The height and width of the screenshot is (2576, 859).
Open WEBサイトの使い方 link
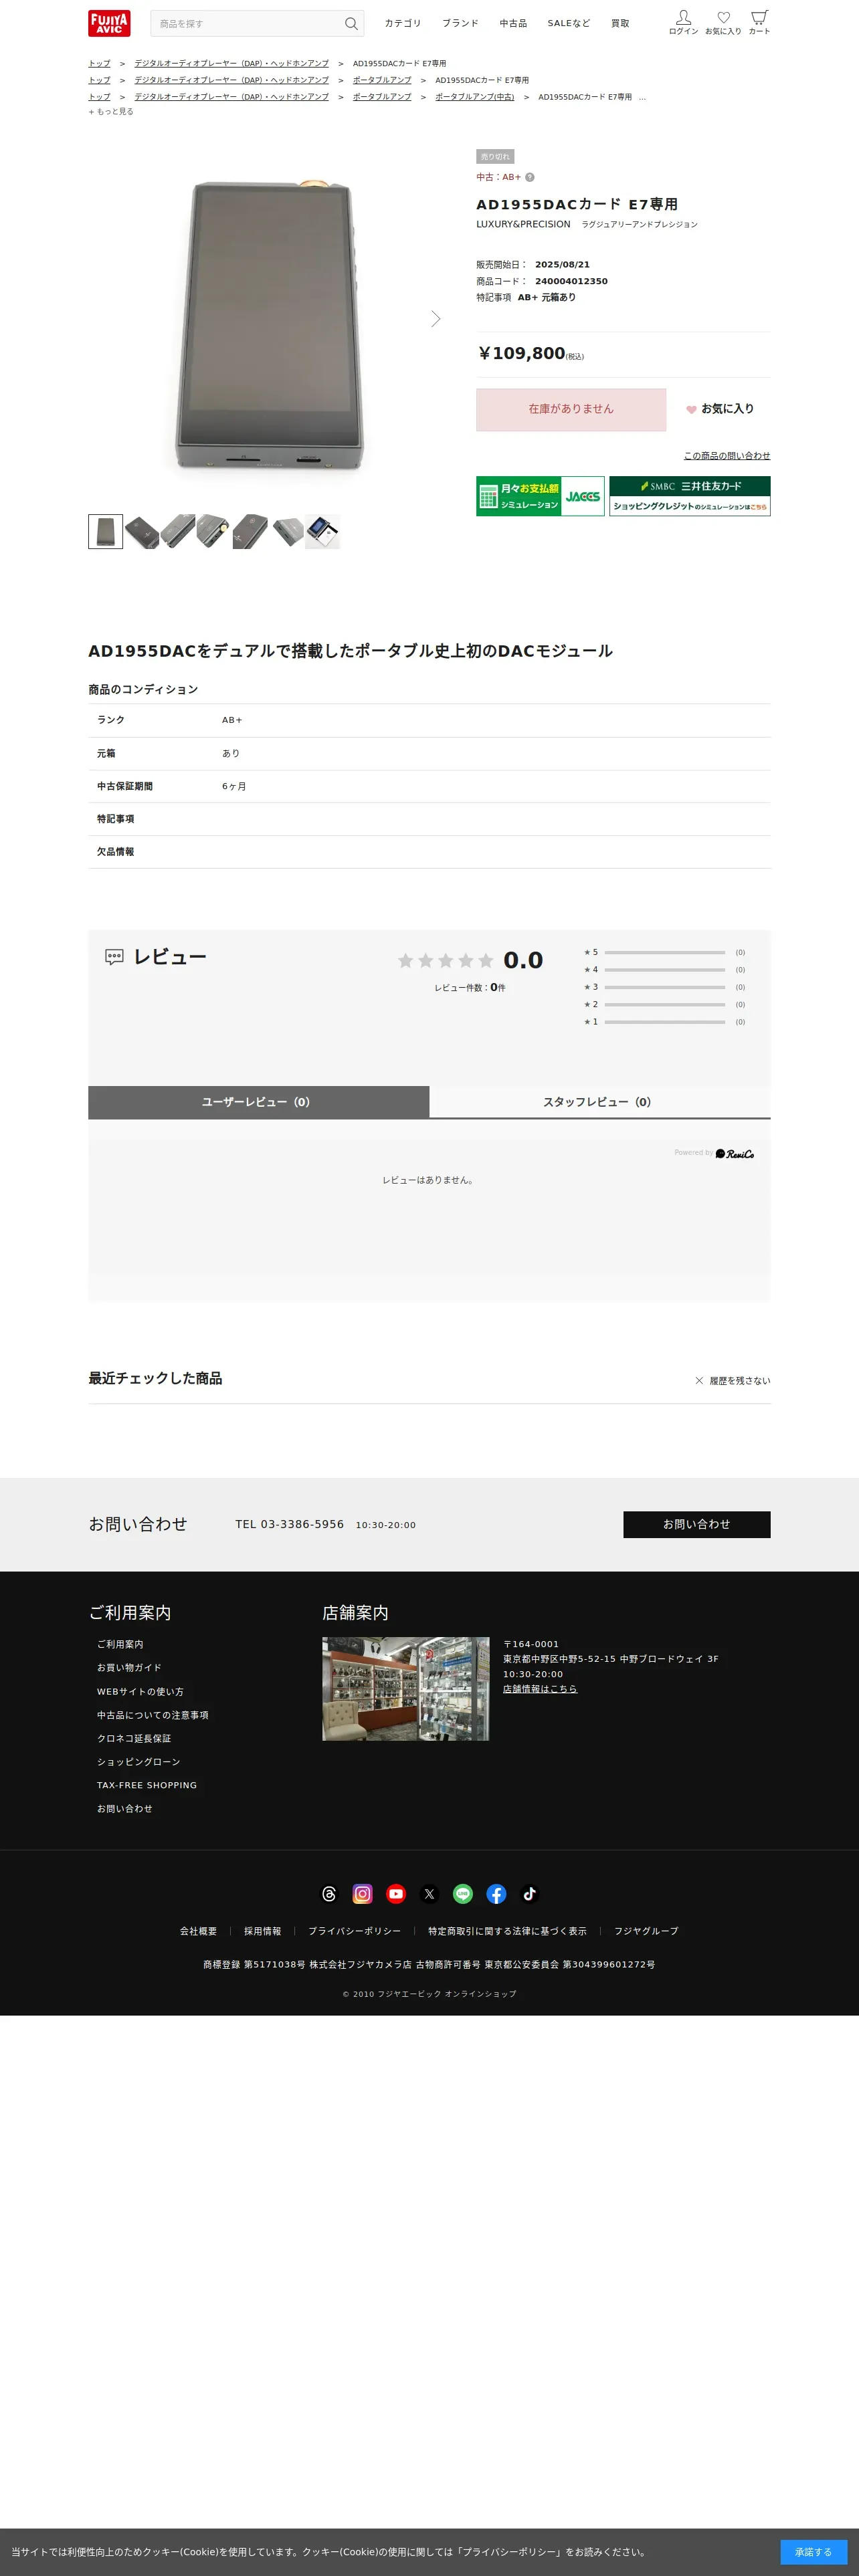(140, 1691)
